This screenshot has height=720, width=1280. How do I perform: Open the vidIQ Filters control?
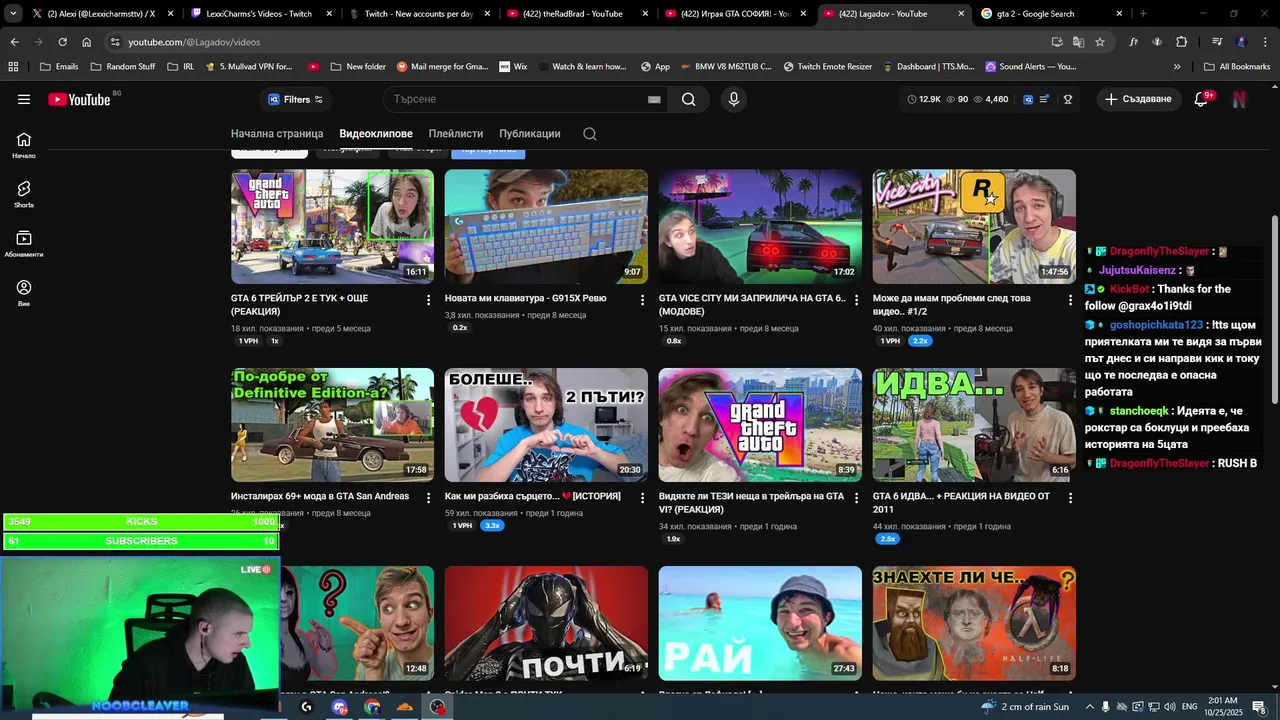(295, 99)
